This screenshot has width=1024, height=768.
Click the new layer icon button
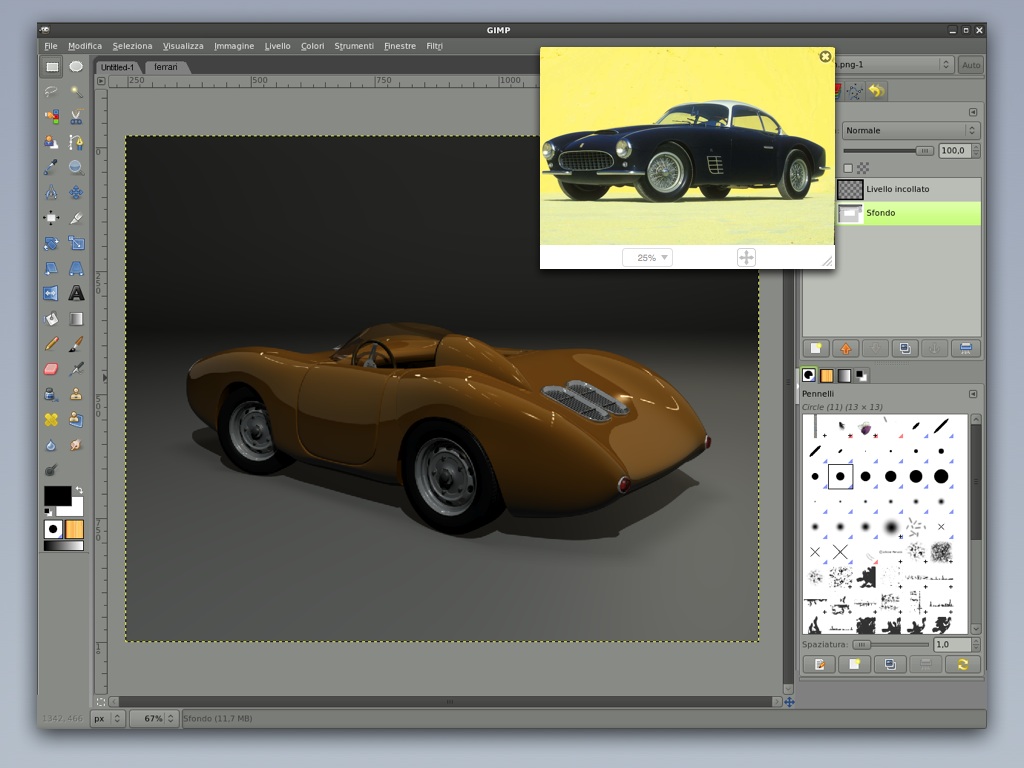pyautogui.click(x=817, y=348)
